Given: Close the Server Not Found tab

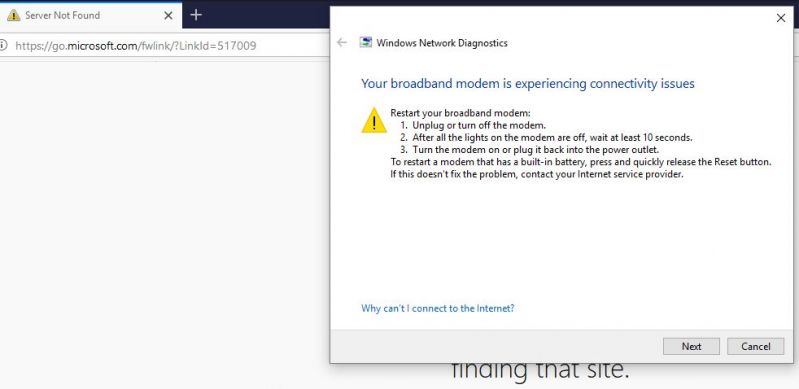Looking at the screenshot, I should [168, 16].
